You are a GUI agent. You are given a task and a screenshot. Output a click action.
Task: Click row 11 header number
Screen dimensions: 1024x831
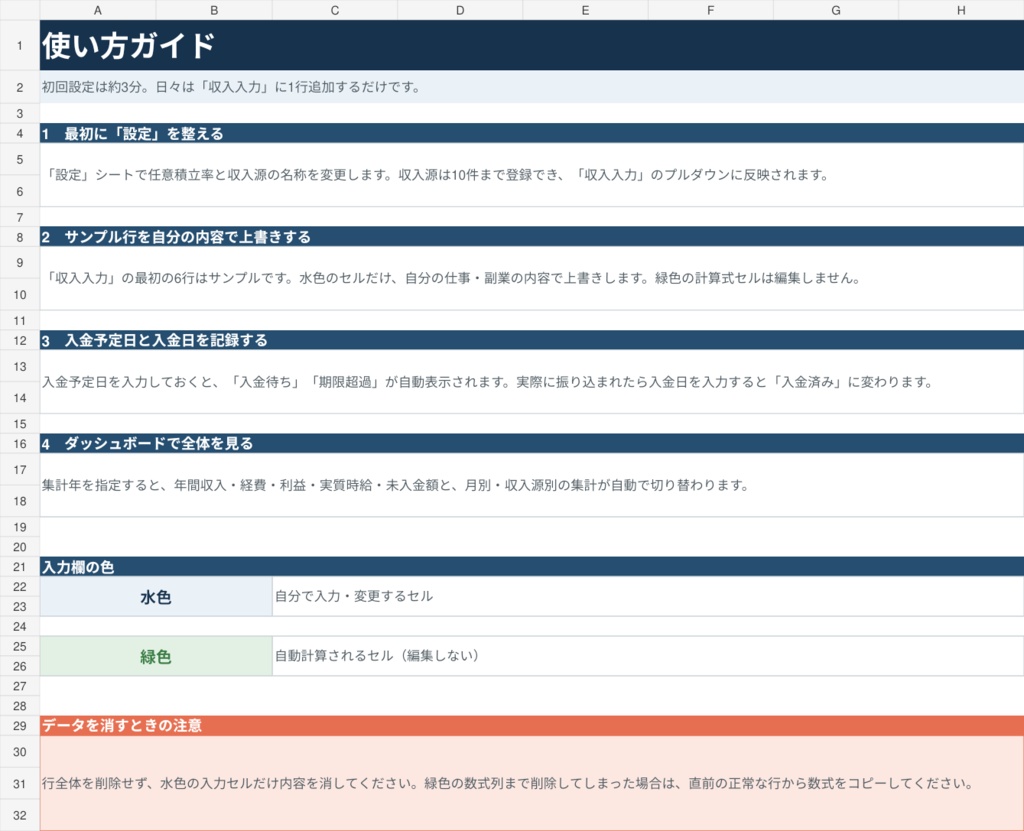tap(20, 320)
